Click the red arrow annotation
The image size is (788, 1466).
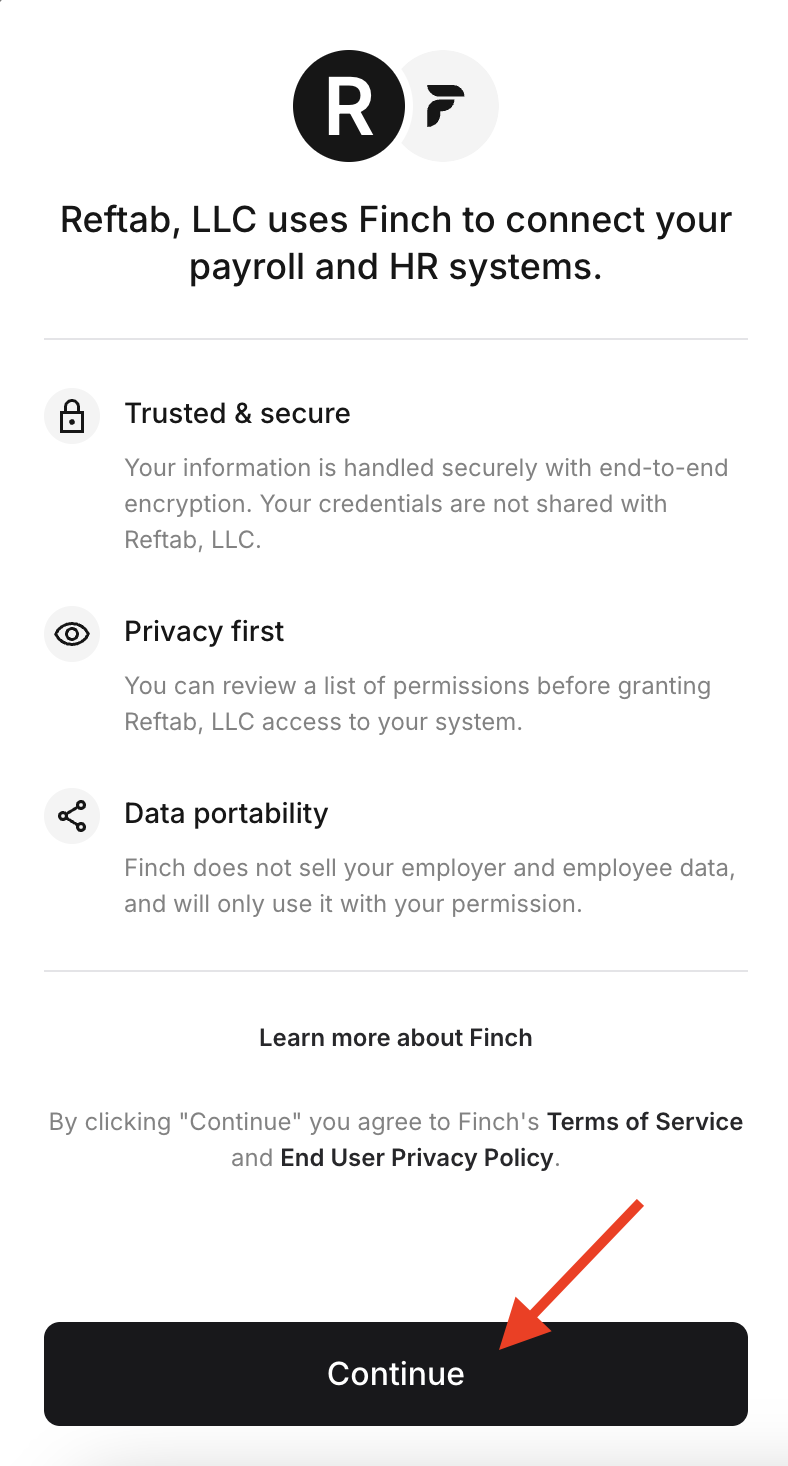568,1275
